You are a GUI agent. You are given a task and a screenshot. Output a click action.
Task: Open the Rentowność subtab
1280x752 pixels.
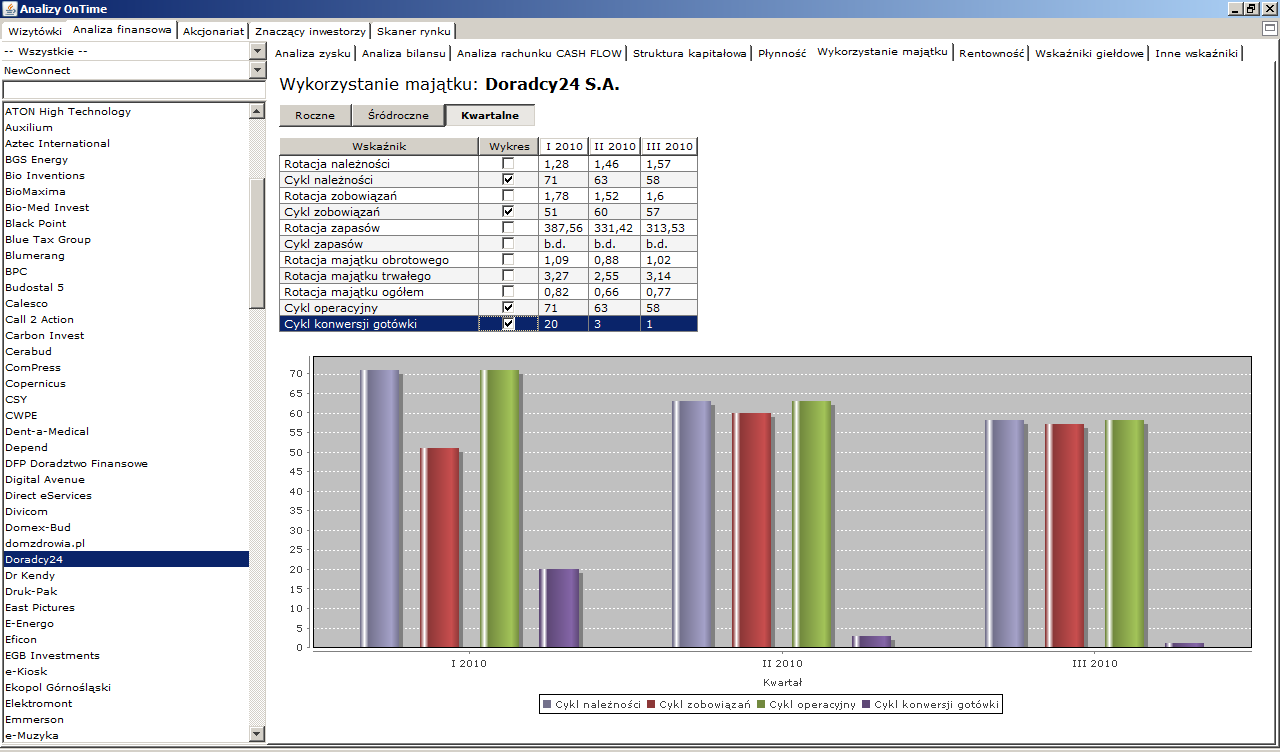click(991, 53)
